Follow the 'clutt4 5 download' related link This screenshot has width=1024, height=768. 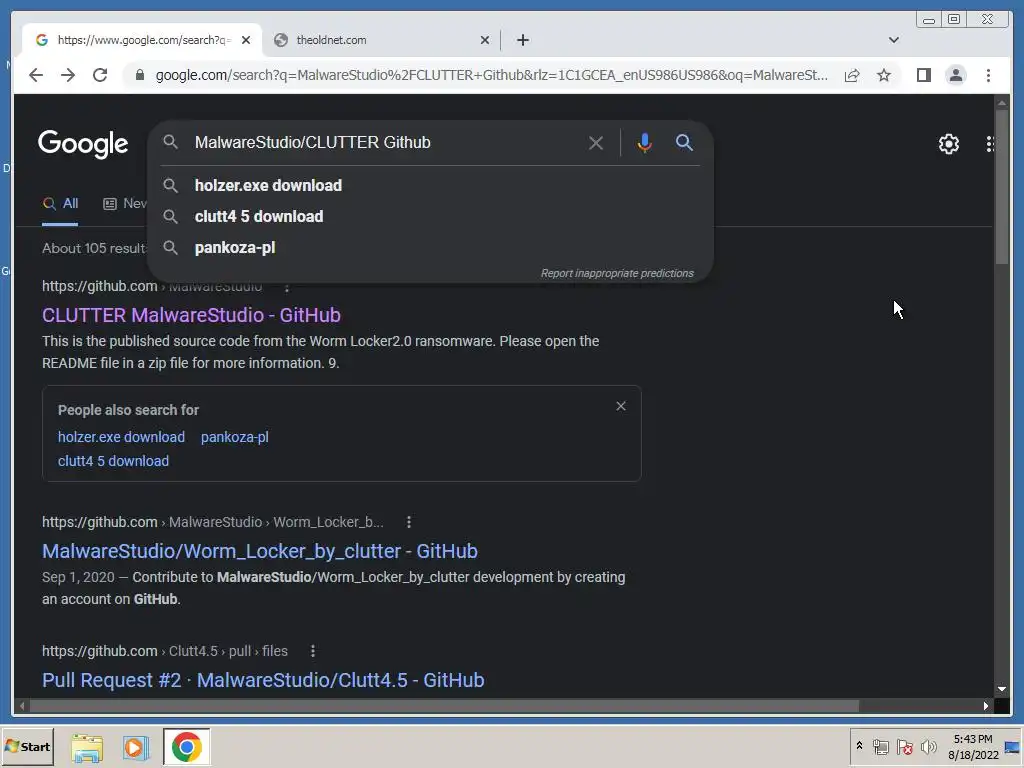114,461
